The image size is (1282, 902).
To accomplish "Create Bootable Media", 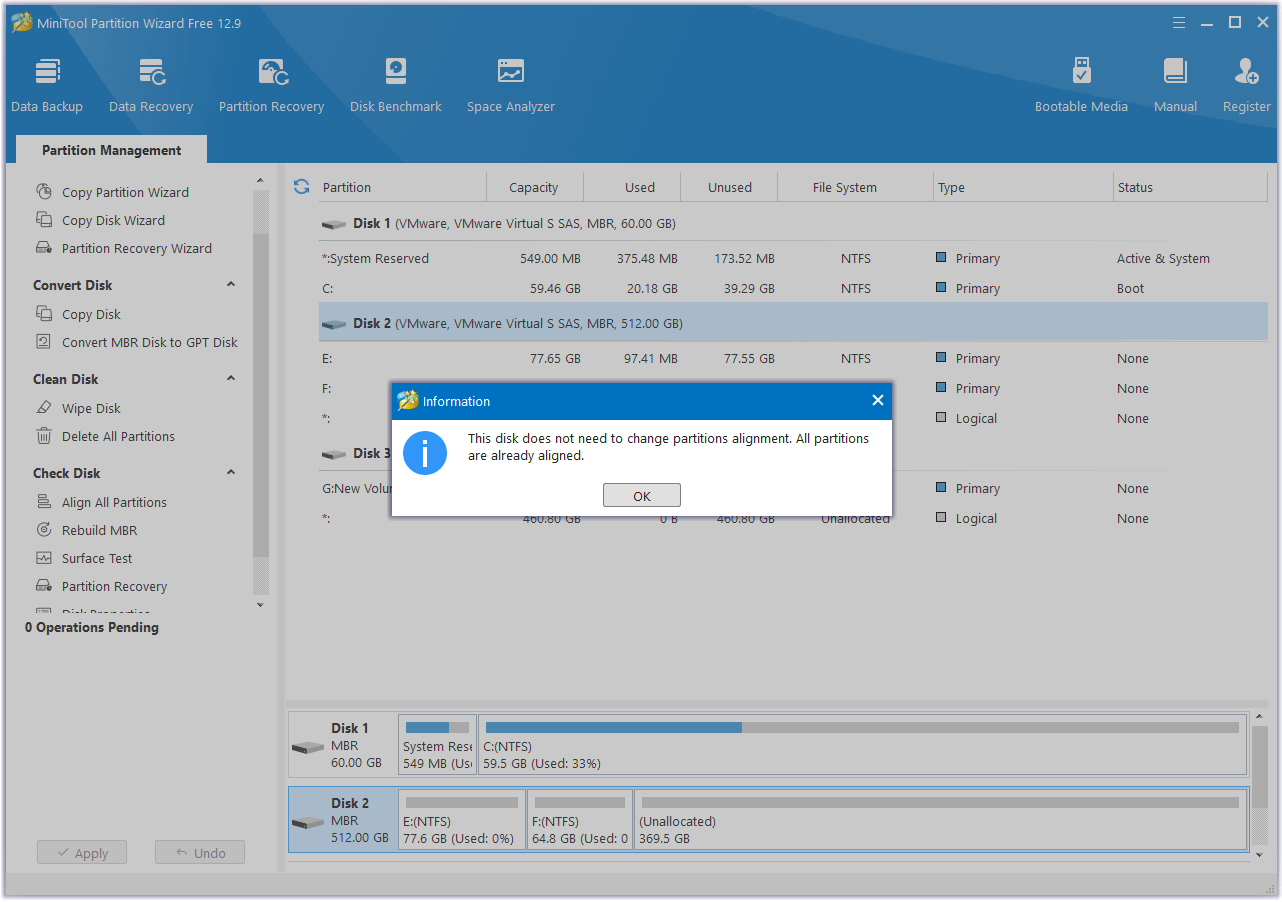I will tap(1081, 85).
